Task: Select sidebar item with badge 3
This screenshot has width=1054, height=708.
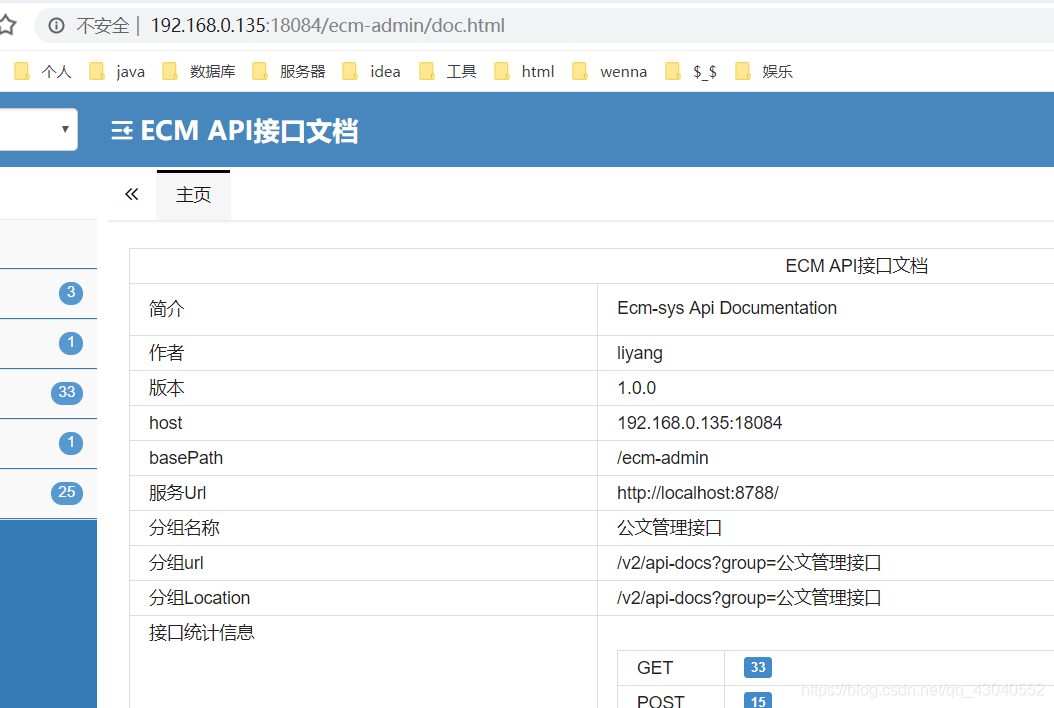Action: click(x=48, y=293)
